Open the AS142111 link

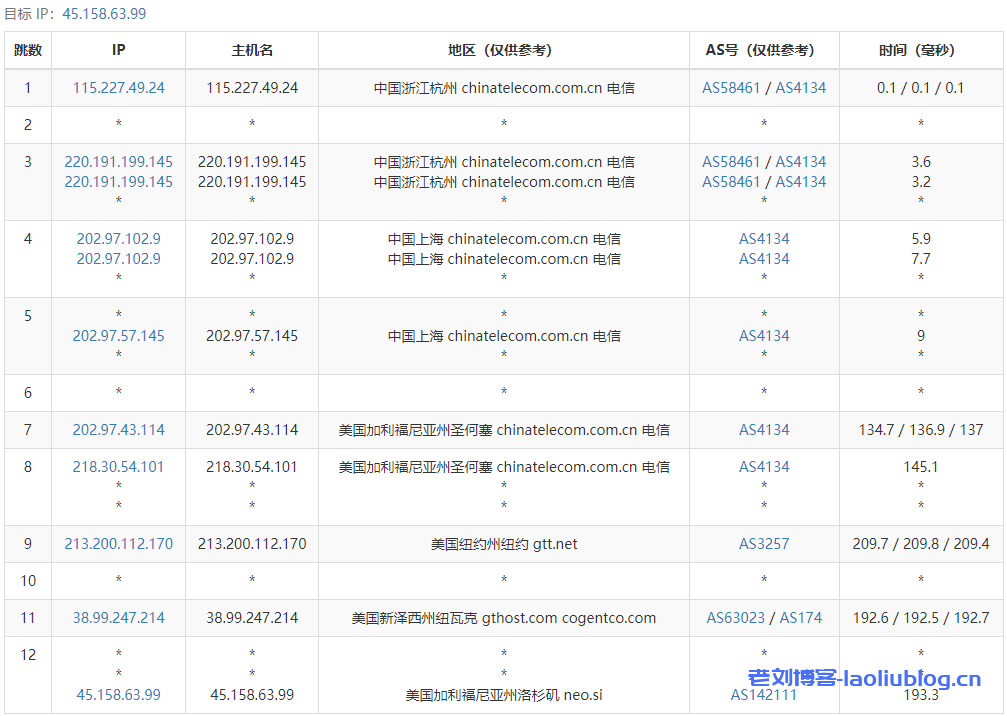764,695
